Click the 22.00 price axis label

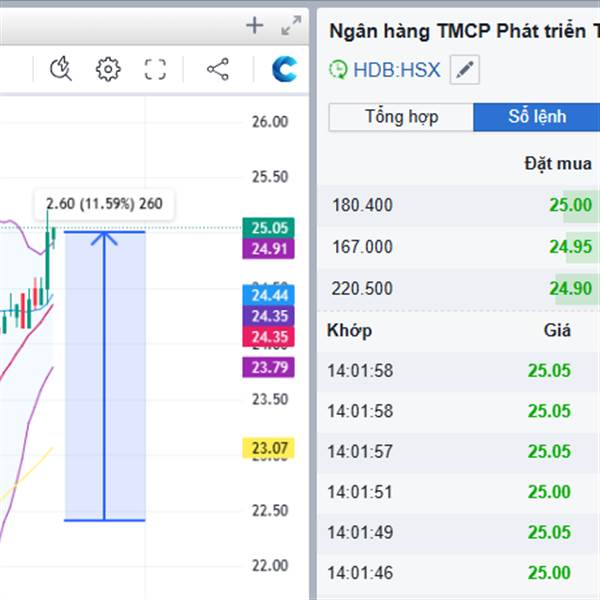pos(270,566)
